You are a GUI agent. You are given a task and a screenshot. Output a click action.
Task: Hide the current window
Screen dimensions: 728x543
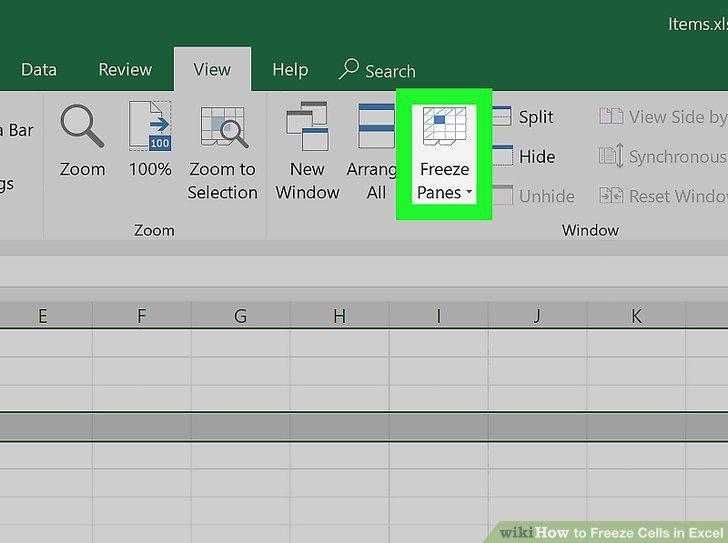click(x=524, y=156)
